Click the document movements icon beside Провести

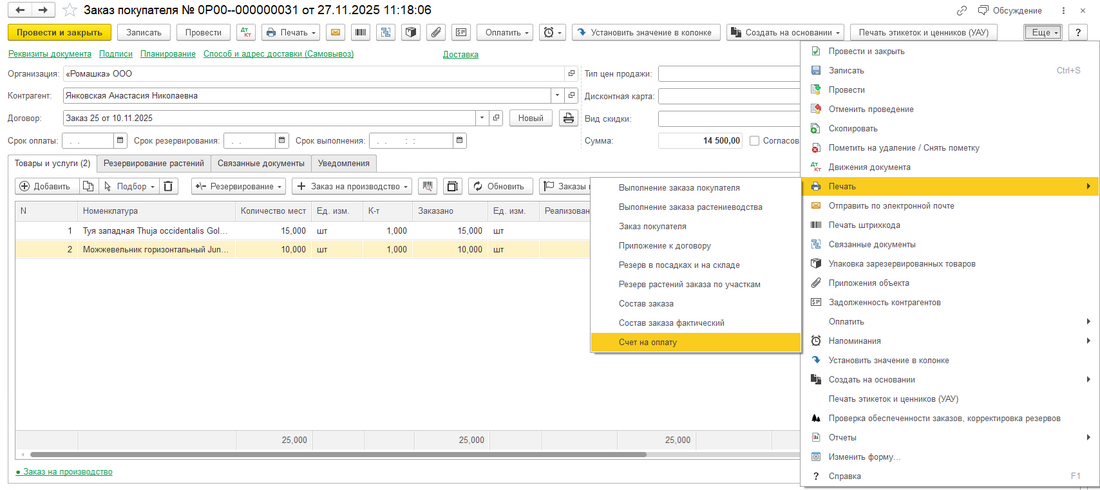point(245,32)
